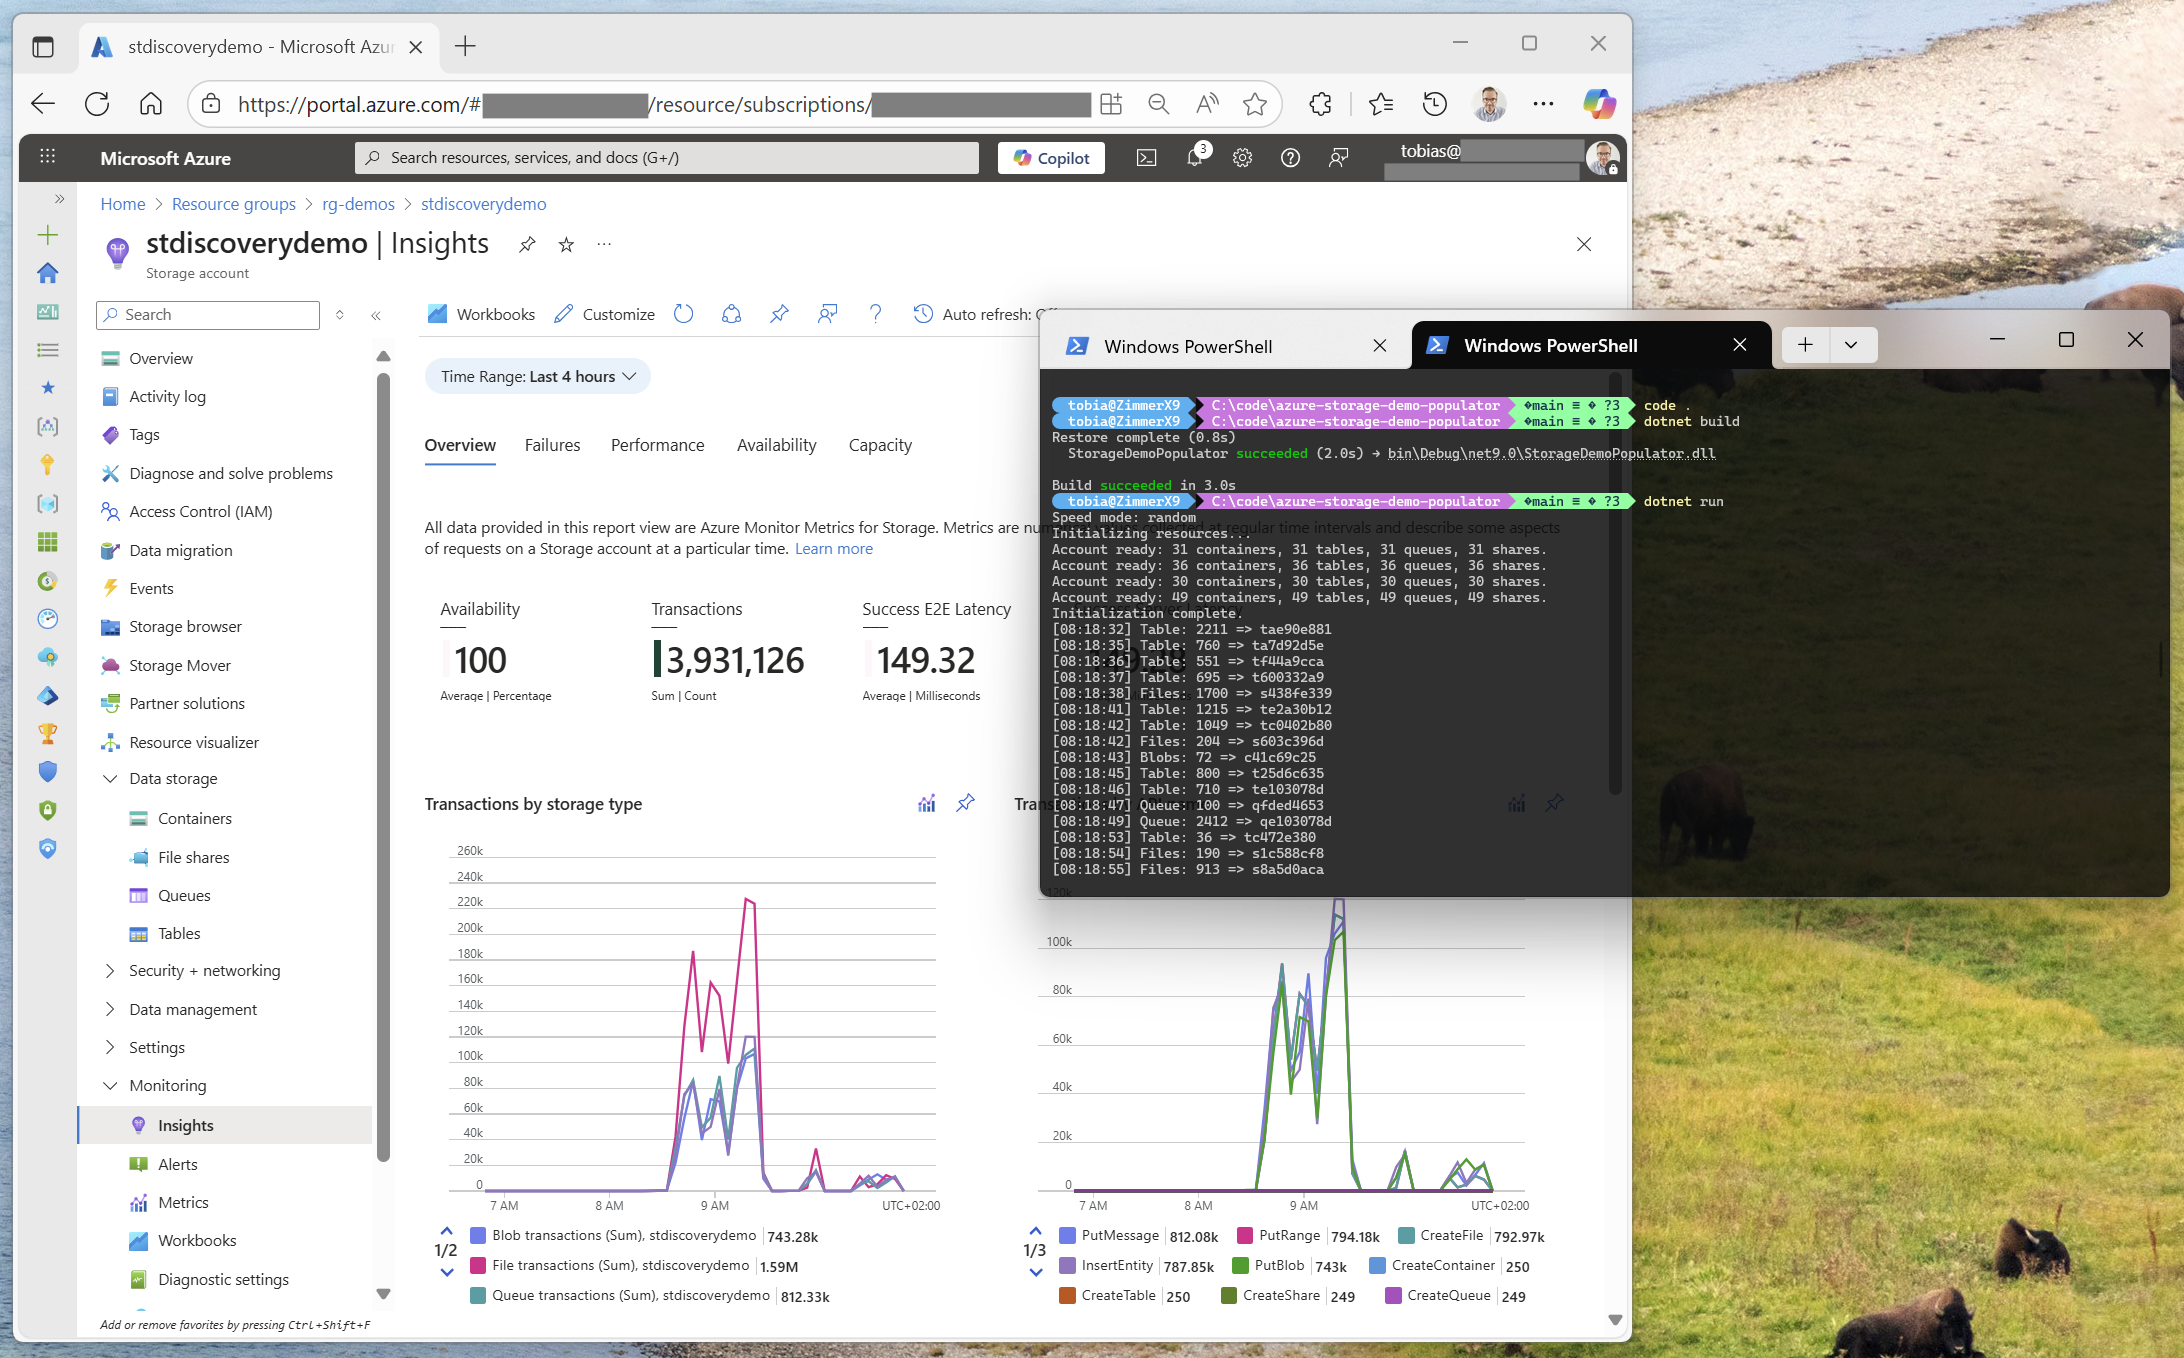
Task: Pin Transactions by storage type chart
Action: [965, 803]
